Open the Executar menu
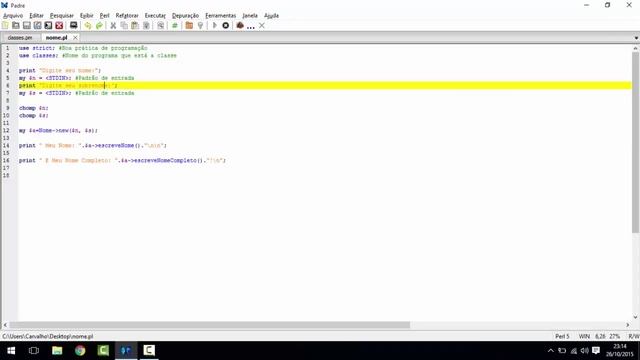 click(x=155, y=16)
